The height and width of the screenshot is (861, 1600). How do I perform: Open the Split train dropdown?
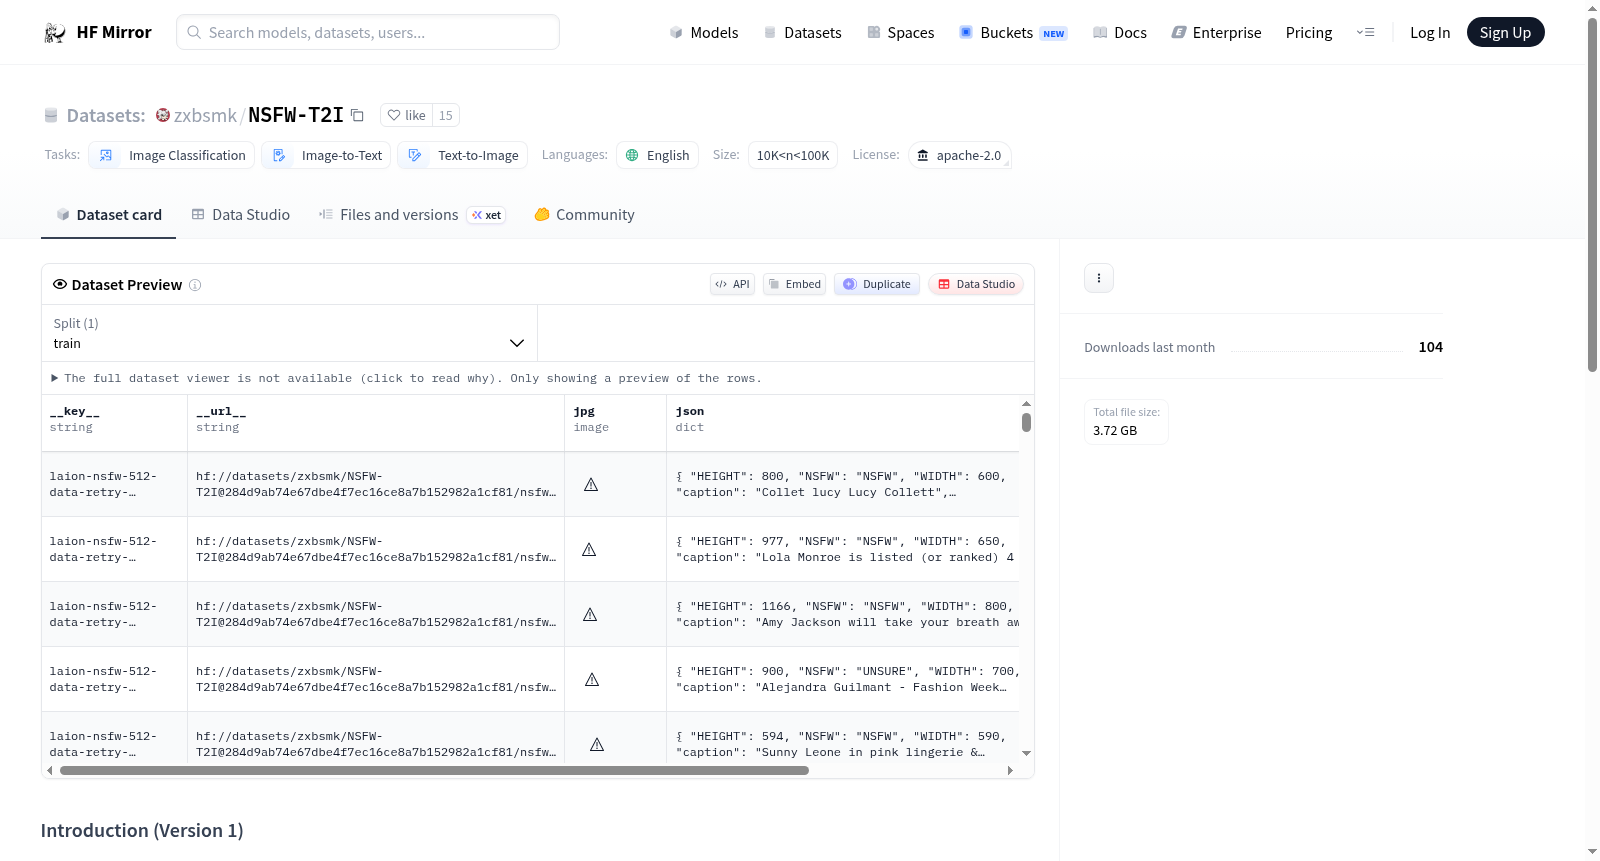pos(289,333)
